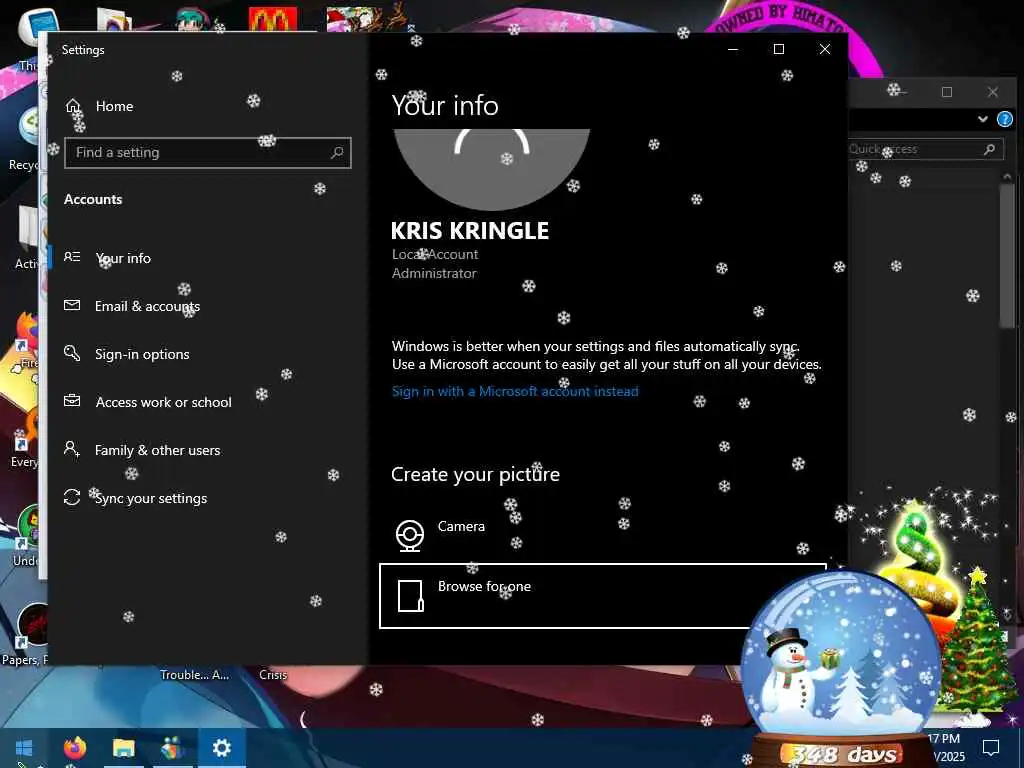Viewport: 1024px width, 768px height.
Task: Minimize the Settings window
Action: click(x=733, y=50)
